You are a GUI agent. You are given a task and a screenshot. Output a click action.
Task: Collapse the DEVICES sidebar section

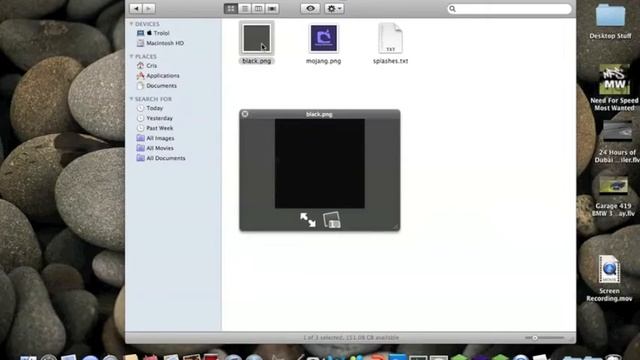(x=131, y=24)
